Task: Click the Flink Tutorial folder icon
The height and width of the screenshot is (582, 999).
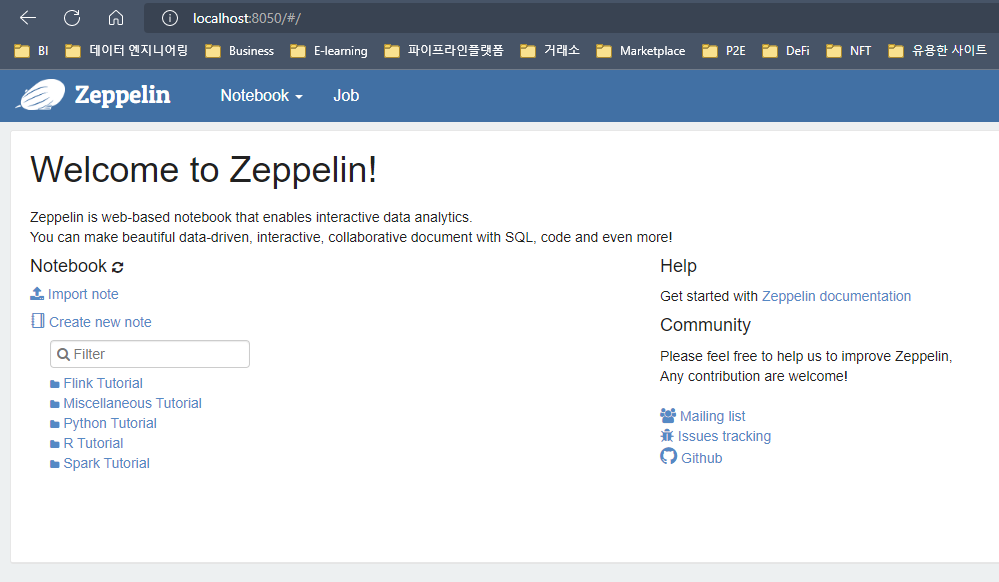Action: click(55, 384)
